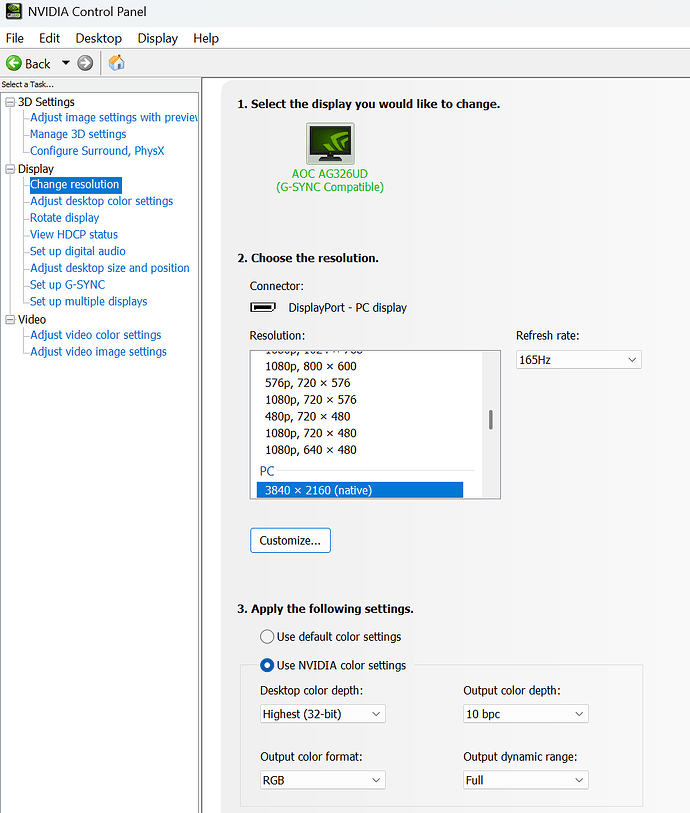Image resolution: width=690 pixels, height=813 pixels.
Task: Click the green Back arrow icon
Action: (x=13, y=63)
